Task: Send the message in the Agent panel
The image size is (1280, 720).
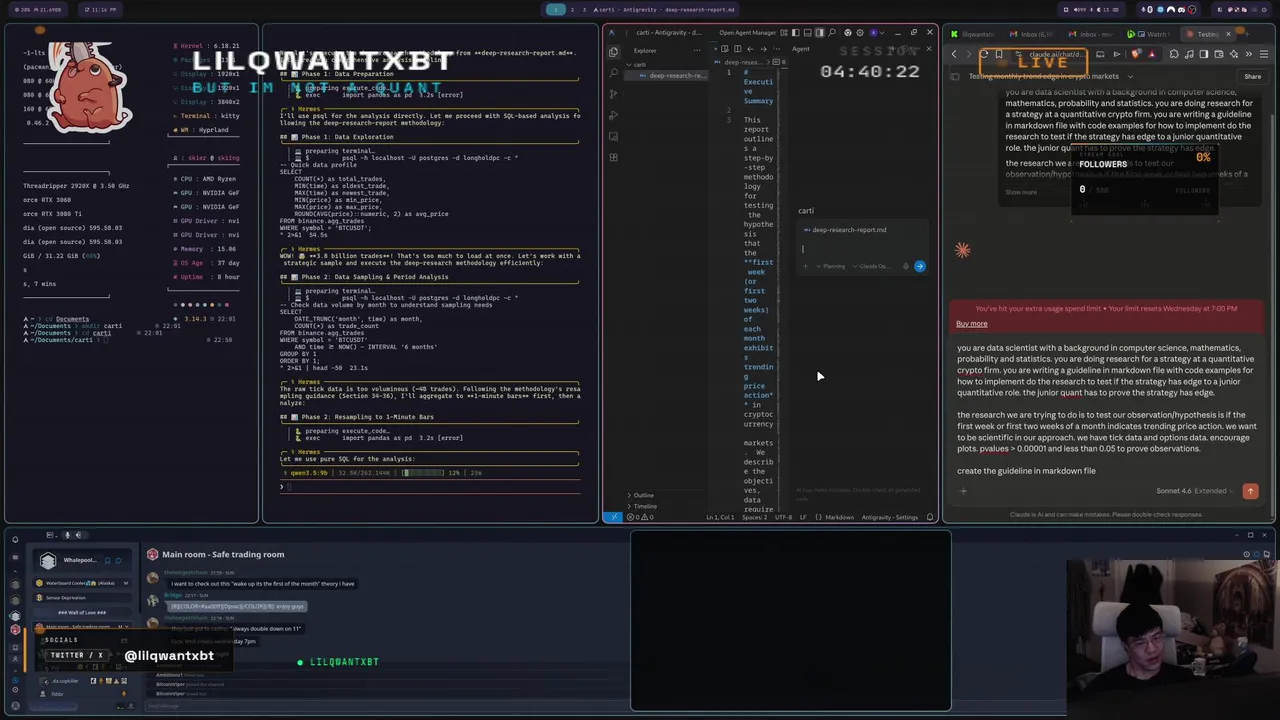Action: point(920,266)
